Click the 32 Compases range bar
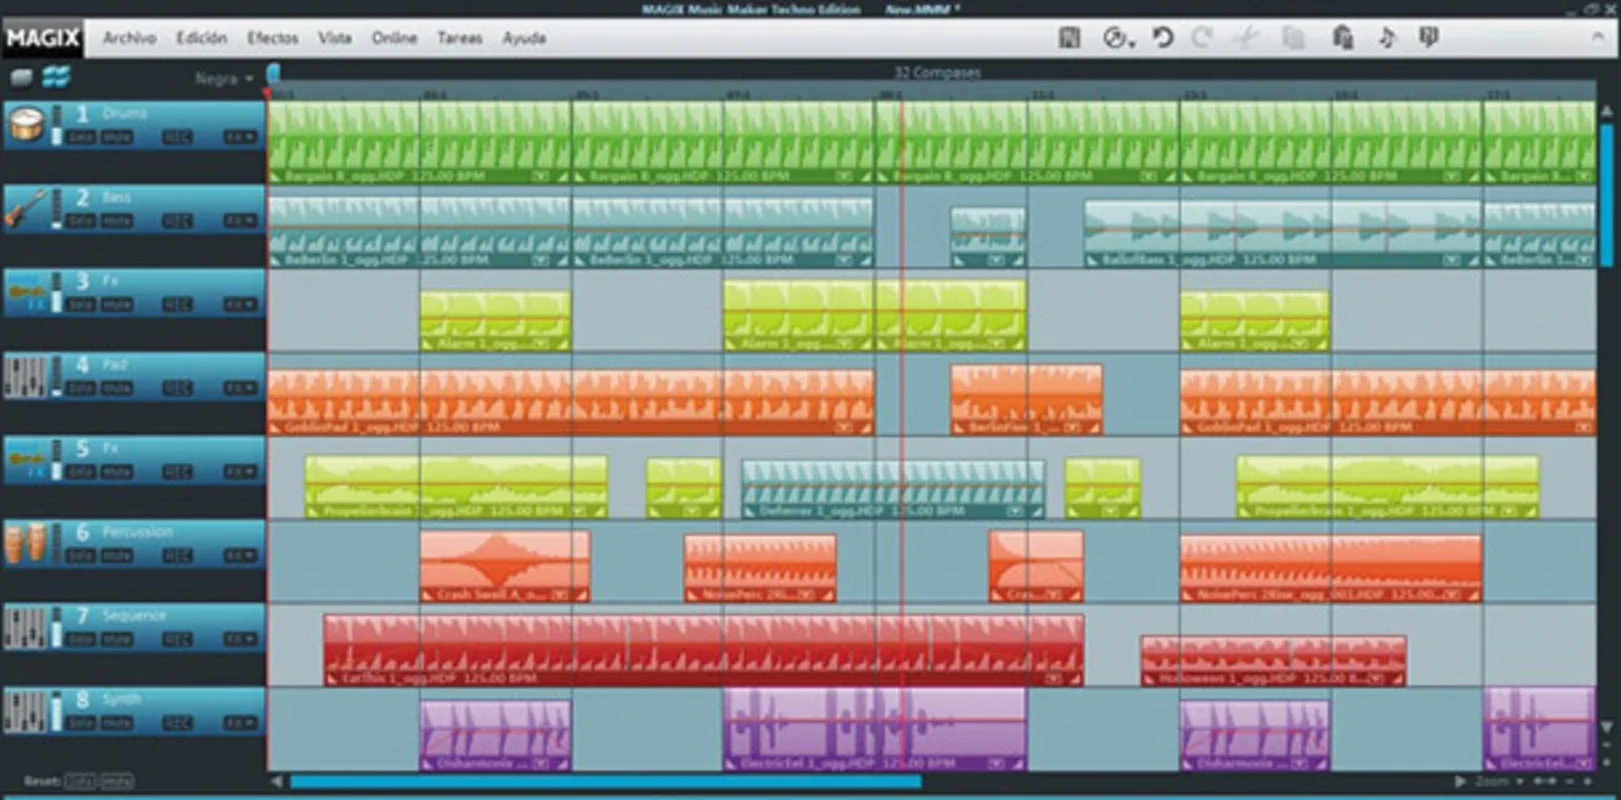Viewport: 1621px width, 800px height. (x=937, y=72)
